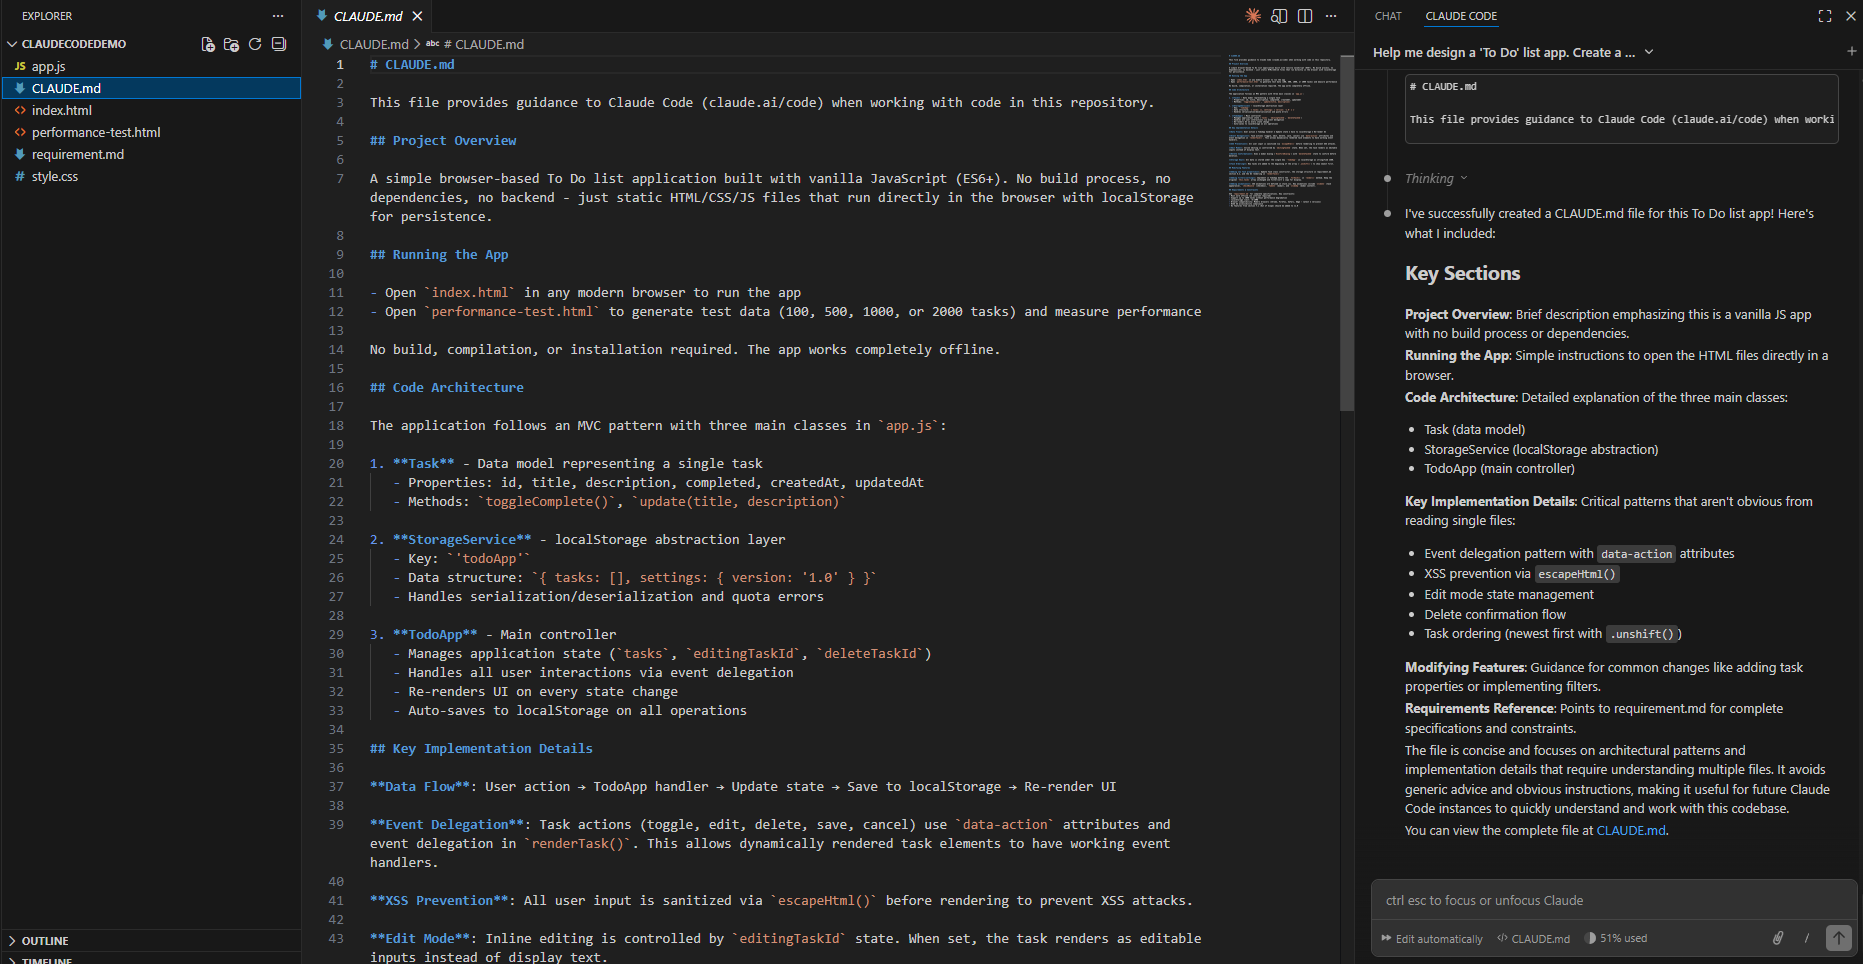The height and width of the screenshot is (964, 1863).
Task: Switch to the CHAT tab
Action: 1388,16
